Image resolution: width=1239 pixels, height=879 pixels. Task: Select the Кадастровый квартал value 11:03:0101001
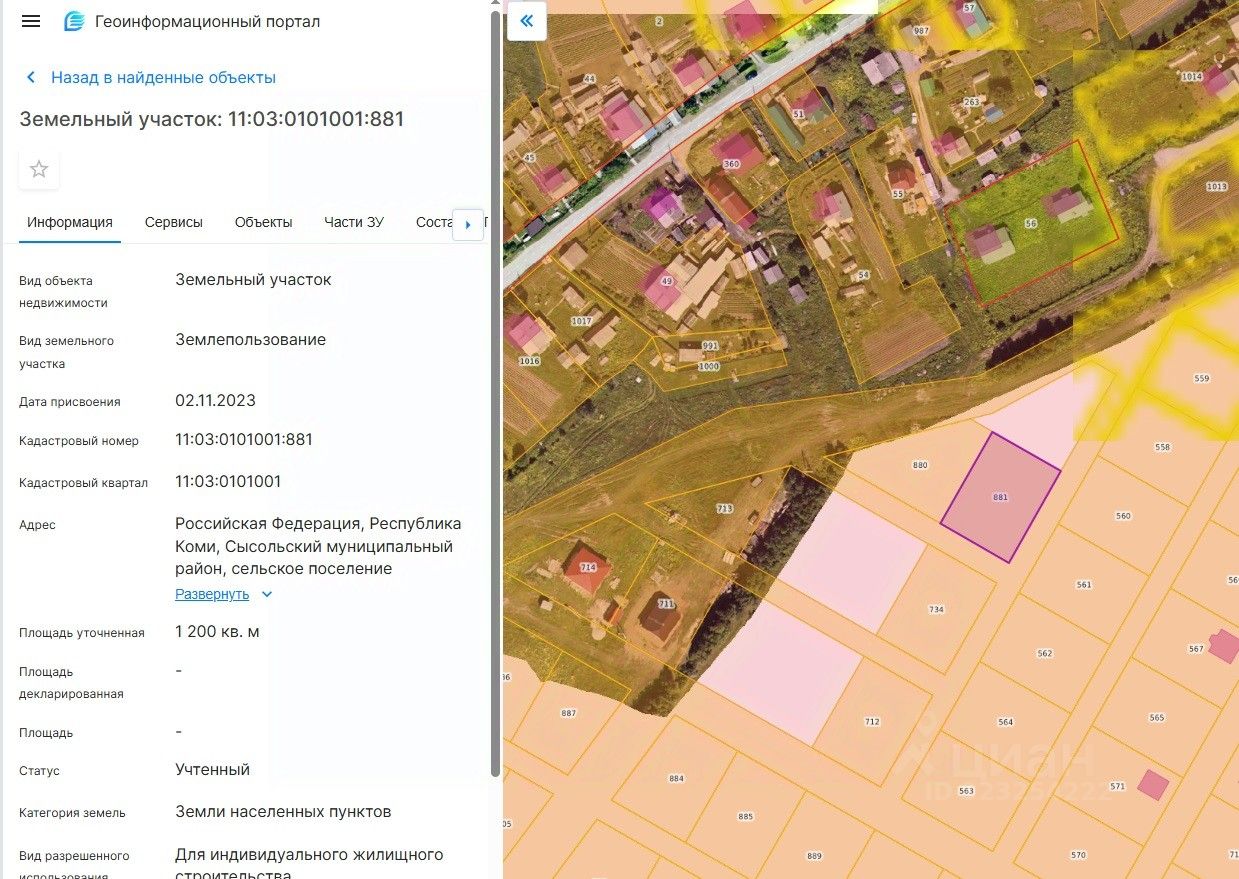tap(228, 481)
